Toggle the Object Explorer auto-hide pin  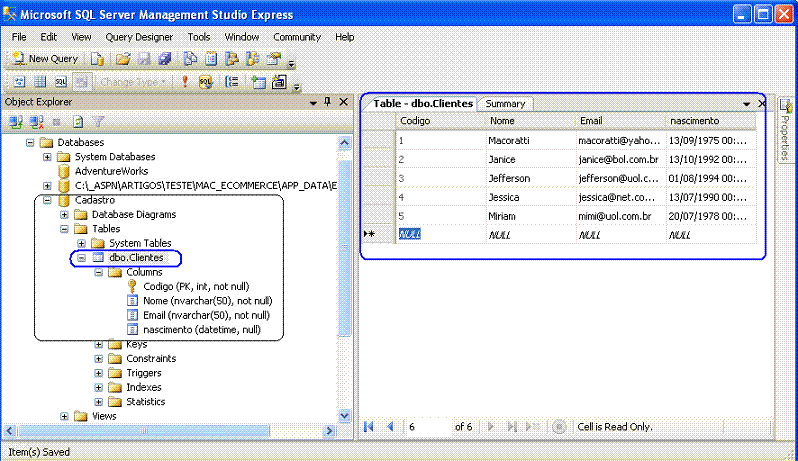coord(327,102)
